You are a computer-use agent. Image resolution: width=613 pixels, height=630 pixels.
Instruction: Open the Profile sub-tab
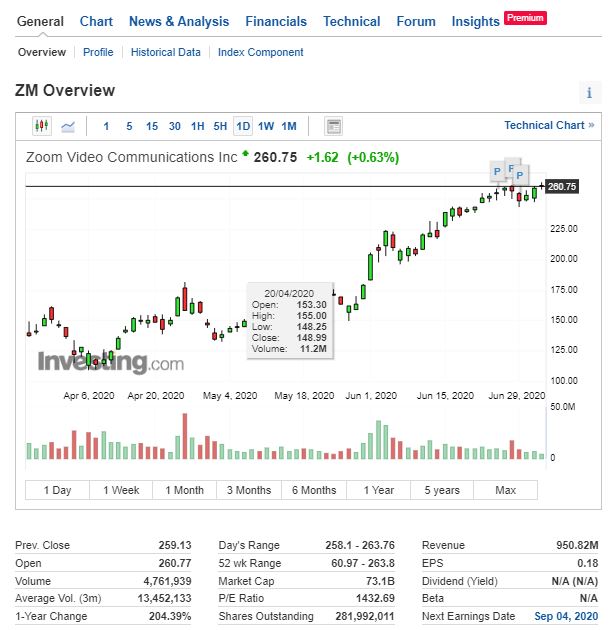point(98,52)
